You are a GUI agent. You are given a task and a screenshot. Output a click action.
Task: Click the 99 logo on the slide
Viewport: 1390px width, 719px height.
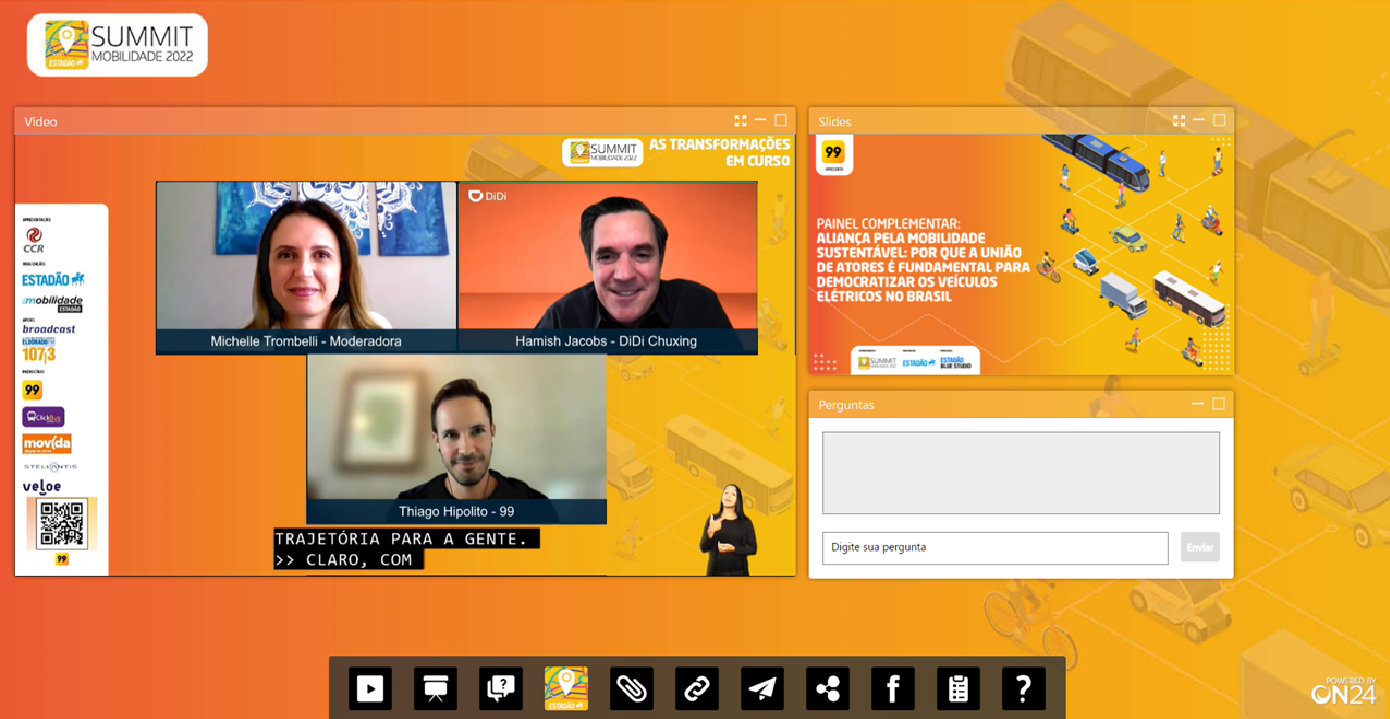tap(833, 155)
